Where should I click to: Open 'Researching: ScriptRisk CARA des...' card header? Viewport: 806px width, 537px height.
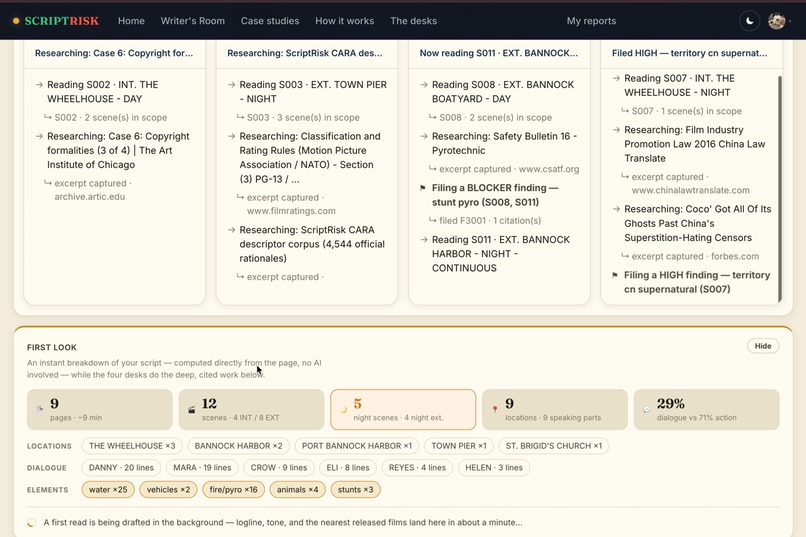306,53
